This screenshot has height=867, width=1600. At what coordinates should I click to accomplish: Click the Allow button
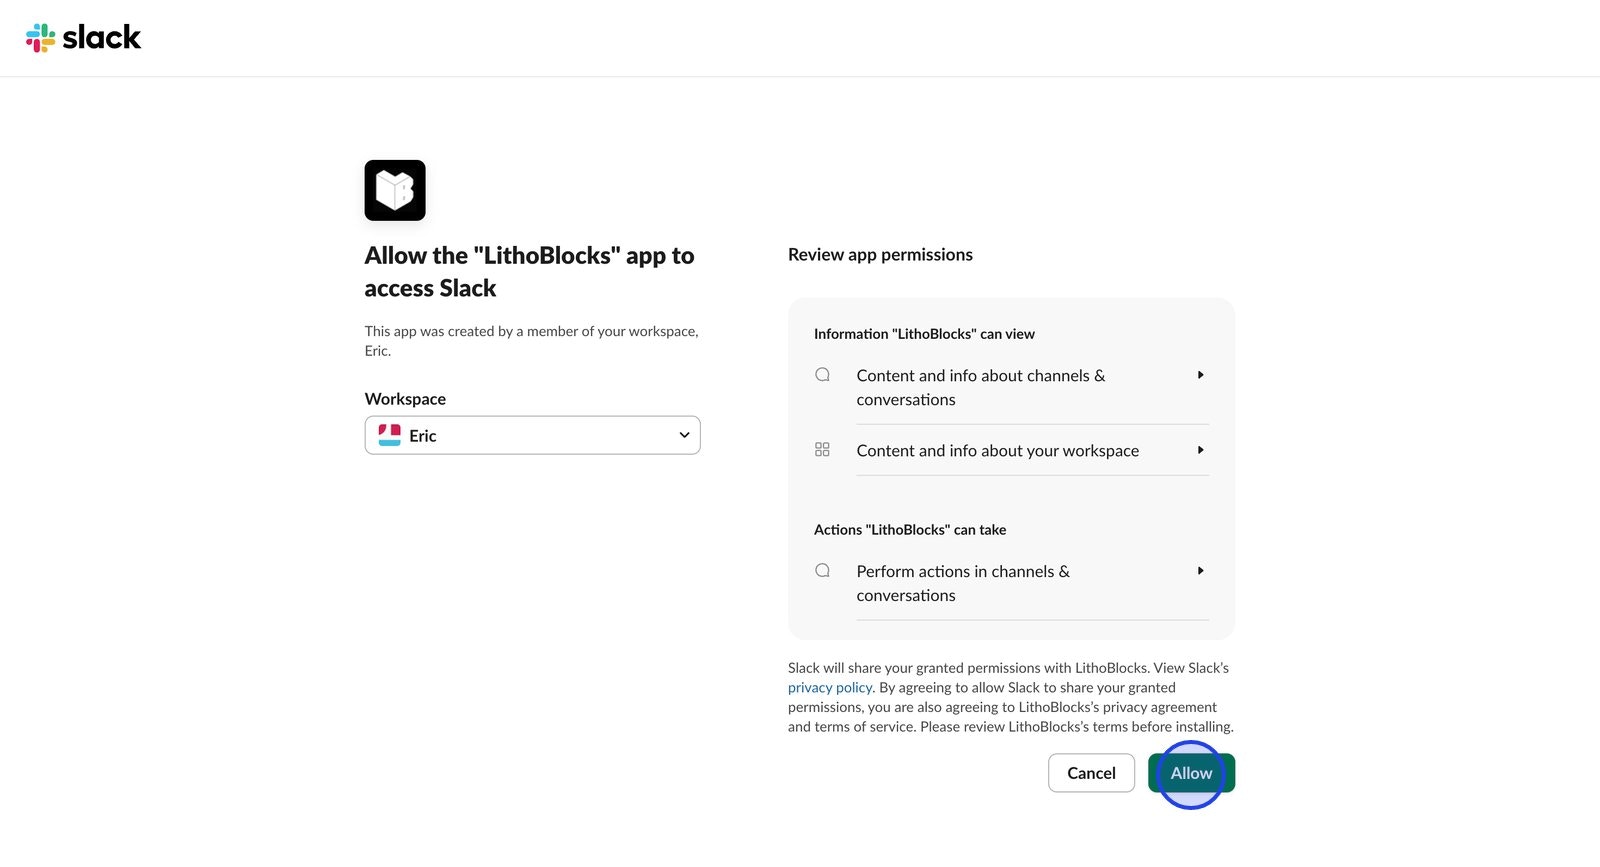[x=1190, y=773]
